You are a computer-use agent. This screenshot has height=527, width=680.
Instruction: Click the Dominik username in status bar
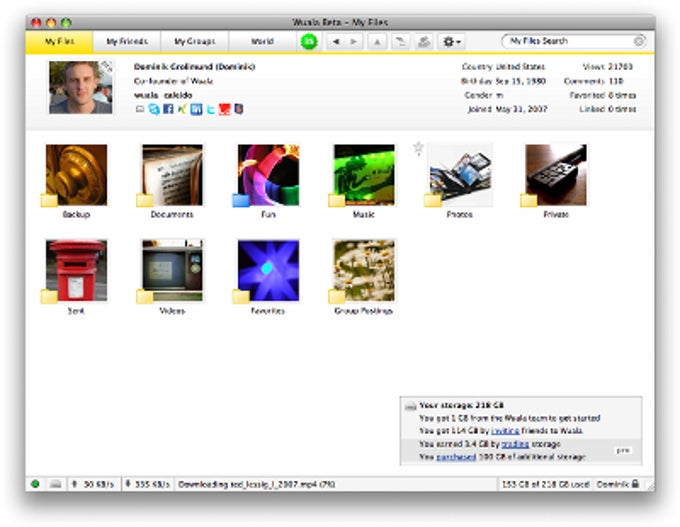point(612,484)
